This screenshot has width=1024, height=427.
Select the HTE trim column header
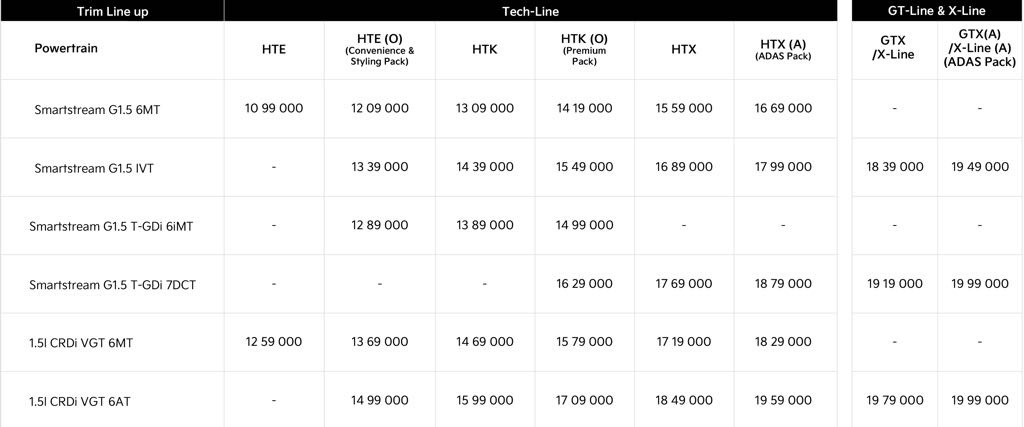coord(273,49)
